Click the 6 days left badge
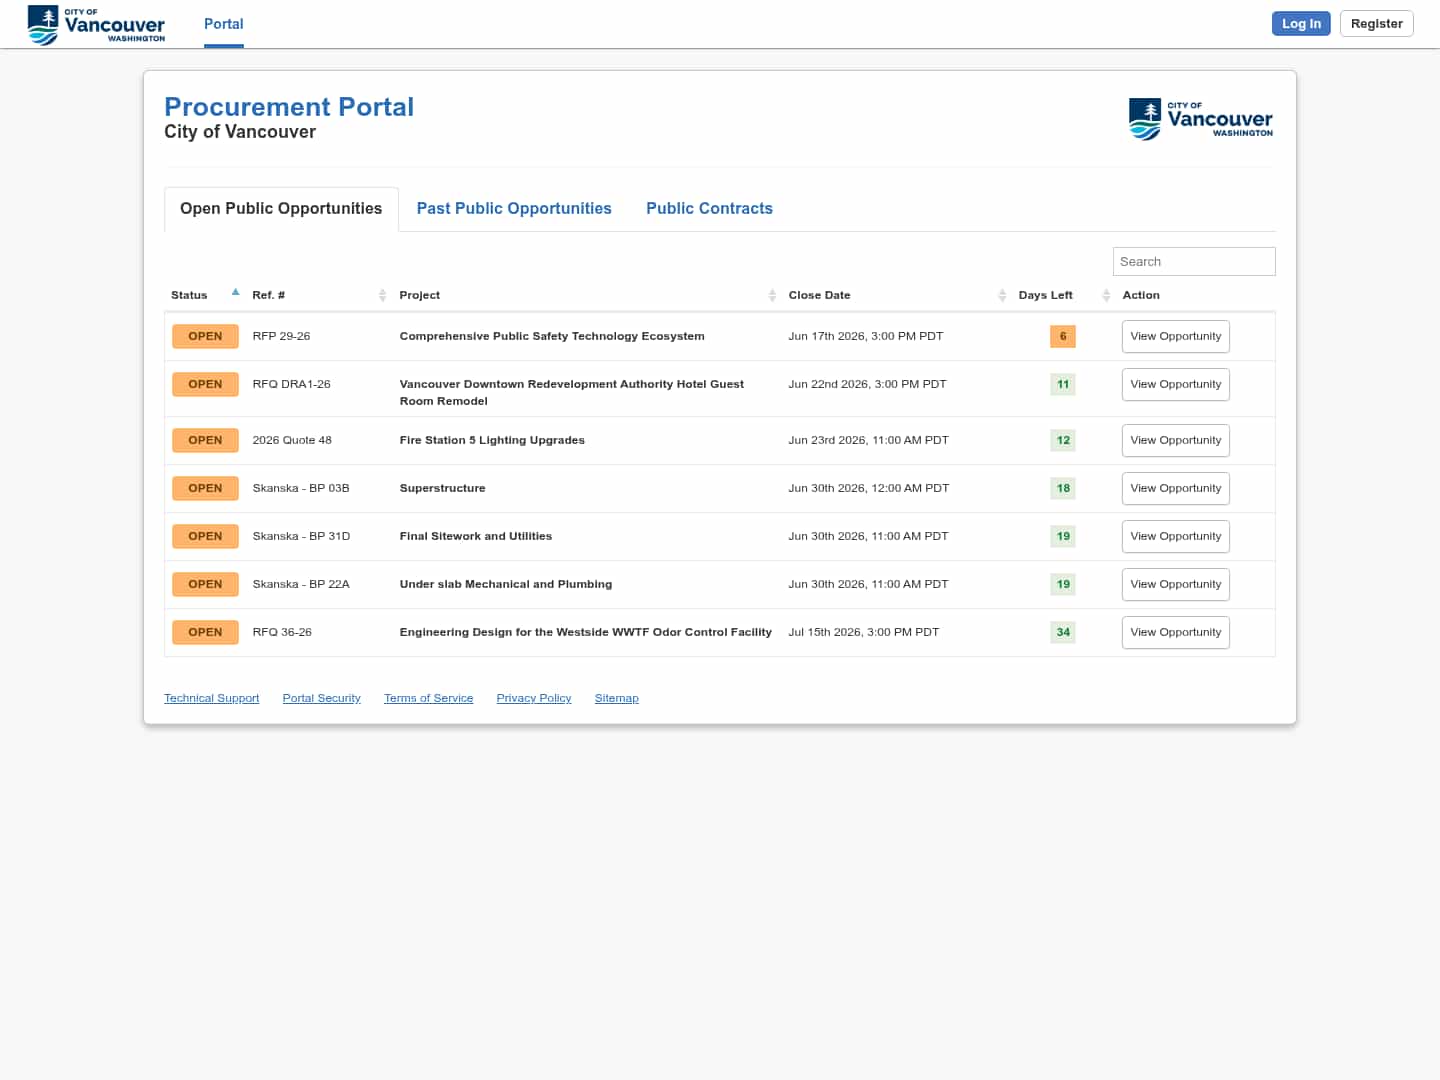This screenshot has width=1440, height=1080. tap(1063, 336)
